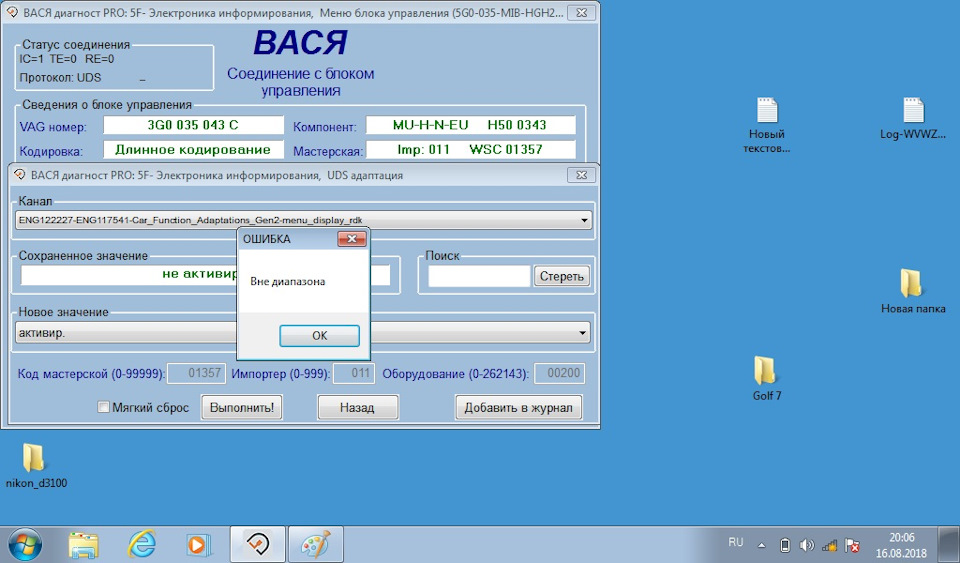The width and height of the screenshot is (960, 563).
Task: Switch to ВАСЯ диагност taskbar button
Action: click(258, 544)
